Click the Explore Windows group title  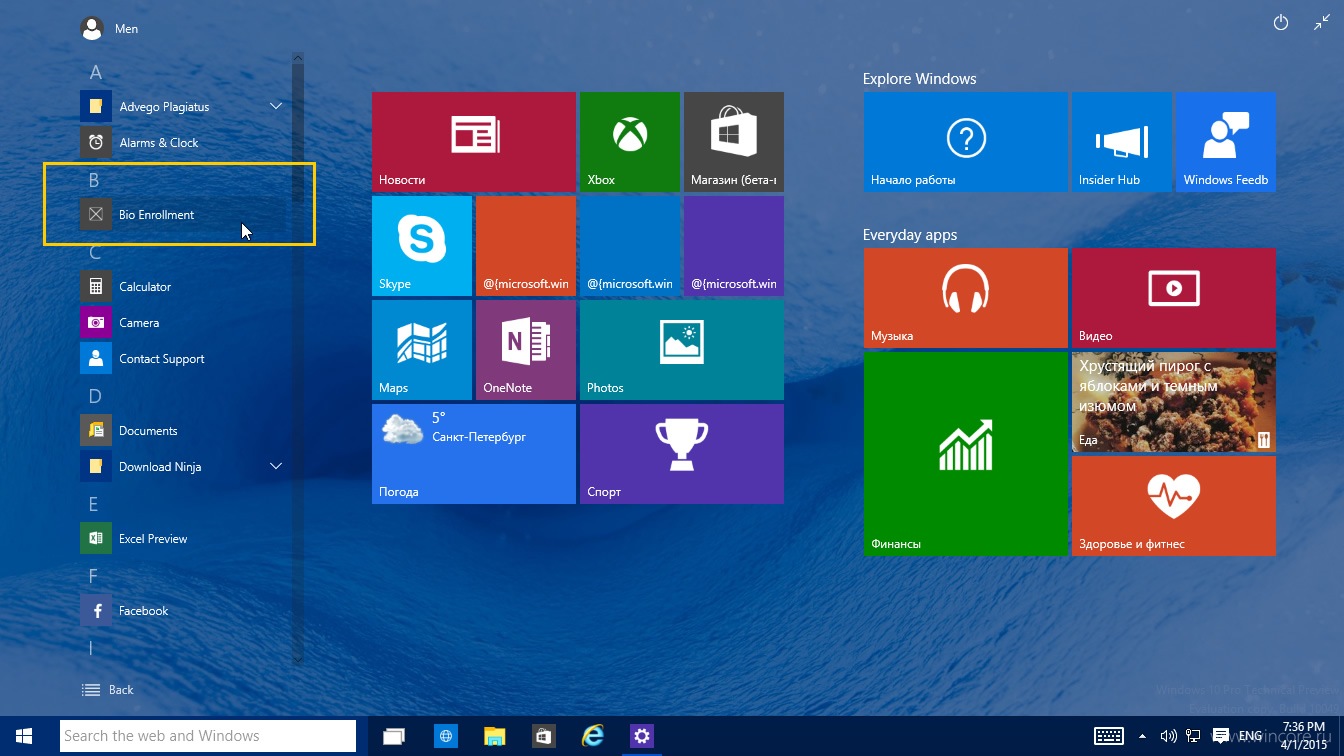point(919,78)
